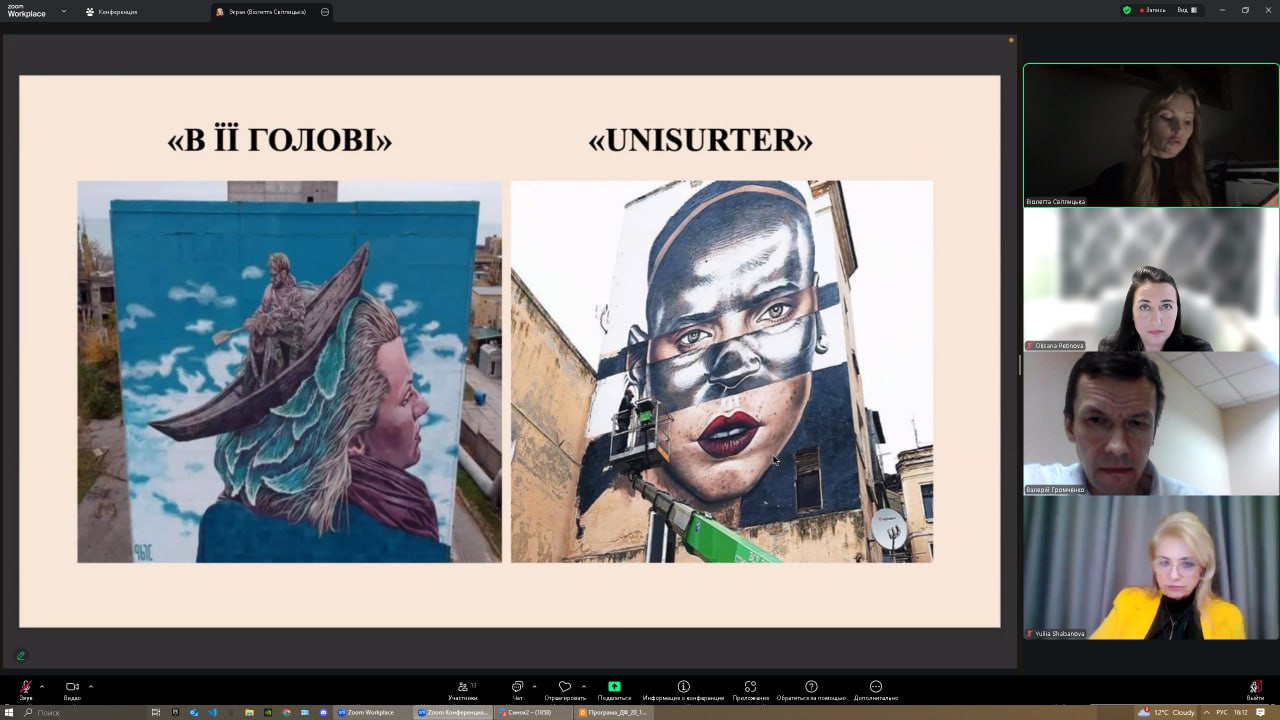Viewport: 1280px width, 720px height.
Task: Unmute the microphone with the Звук icon
Action: [26, 690]
